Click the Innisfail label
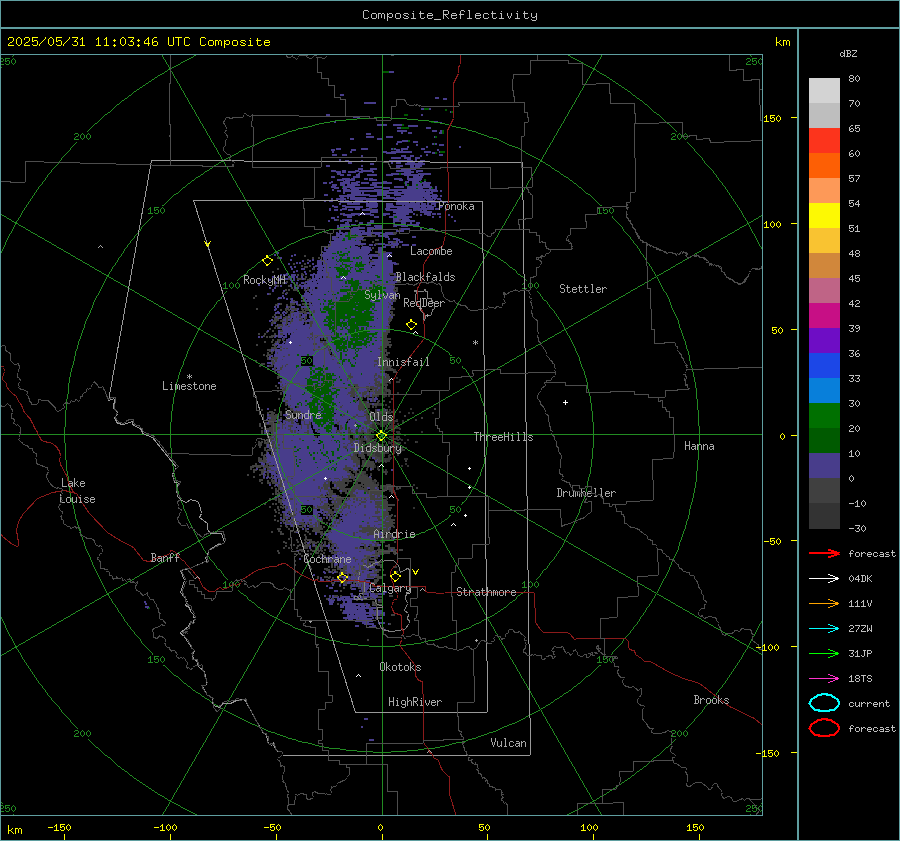This screenshot has width=900, height=841. [x=404, y=362]
